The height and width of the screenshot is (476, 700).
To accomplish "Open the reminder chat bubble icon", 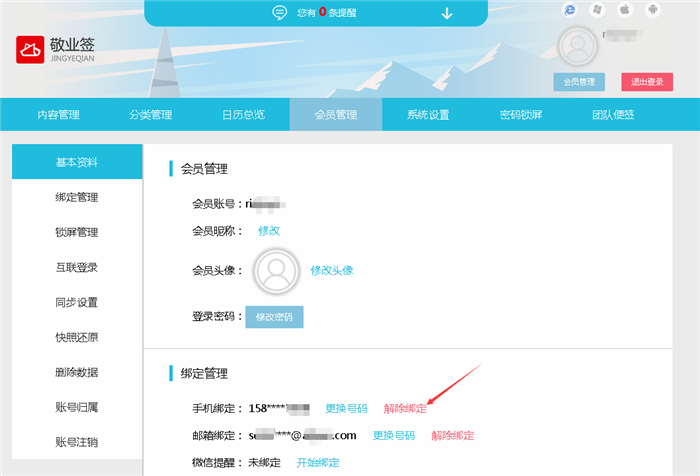I will [279, 13].
